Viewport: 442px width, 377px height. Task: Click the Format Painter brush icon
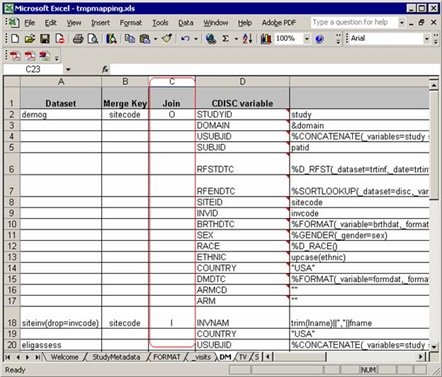pyautogui.click(x=167, y=39)
